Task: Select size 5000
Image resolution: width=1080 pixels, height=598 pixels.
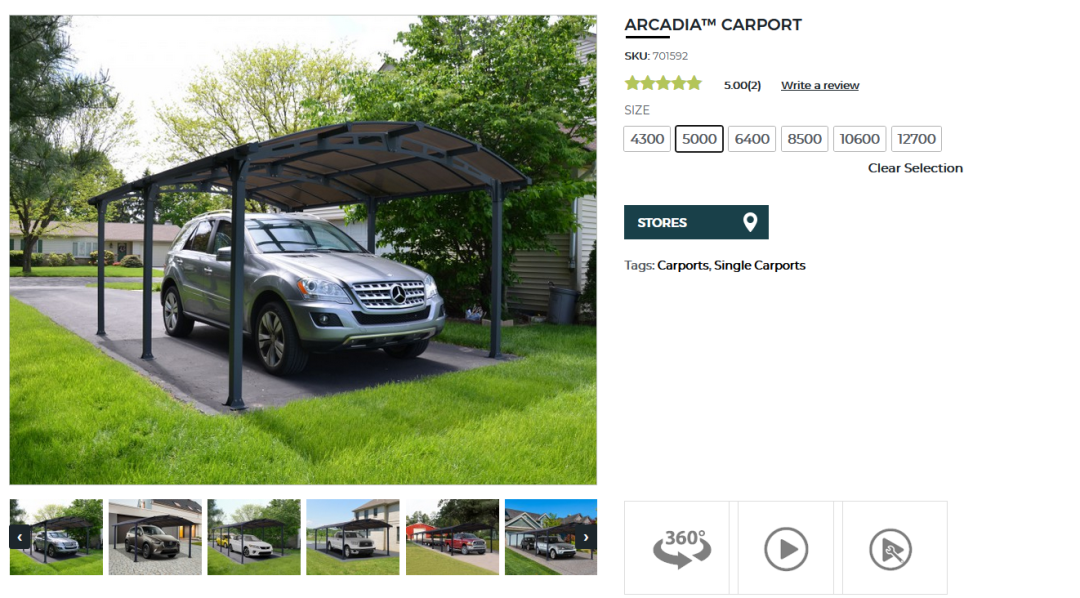Action: point(699,138)
